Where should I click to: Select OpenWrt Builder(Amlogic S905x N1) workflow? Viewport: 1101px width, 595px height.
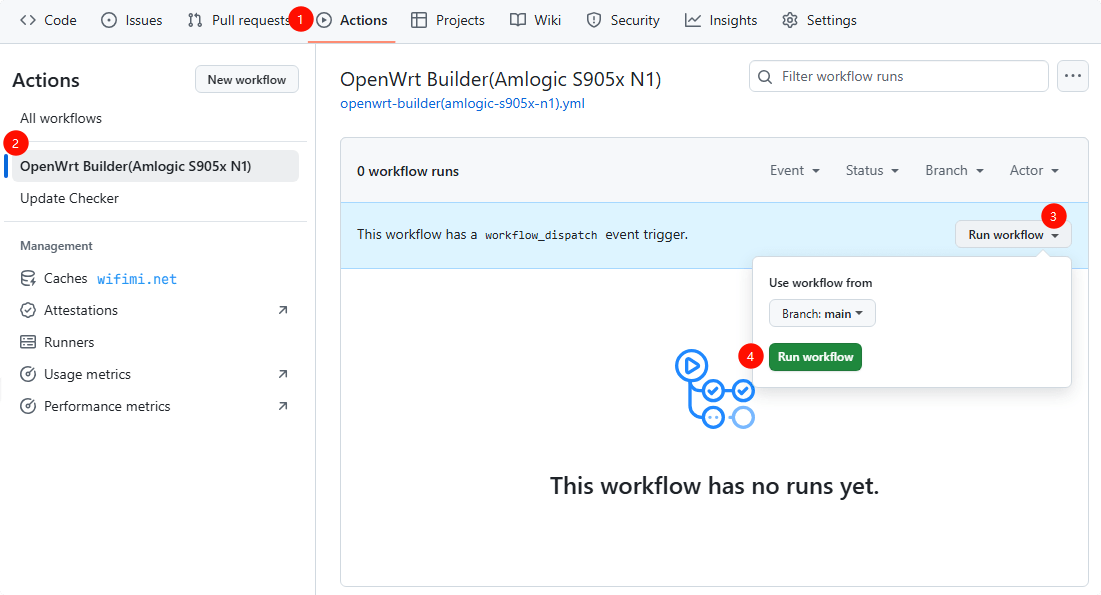[x=155, y=166]
